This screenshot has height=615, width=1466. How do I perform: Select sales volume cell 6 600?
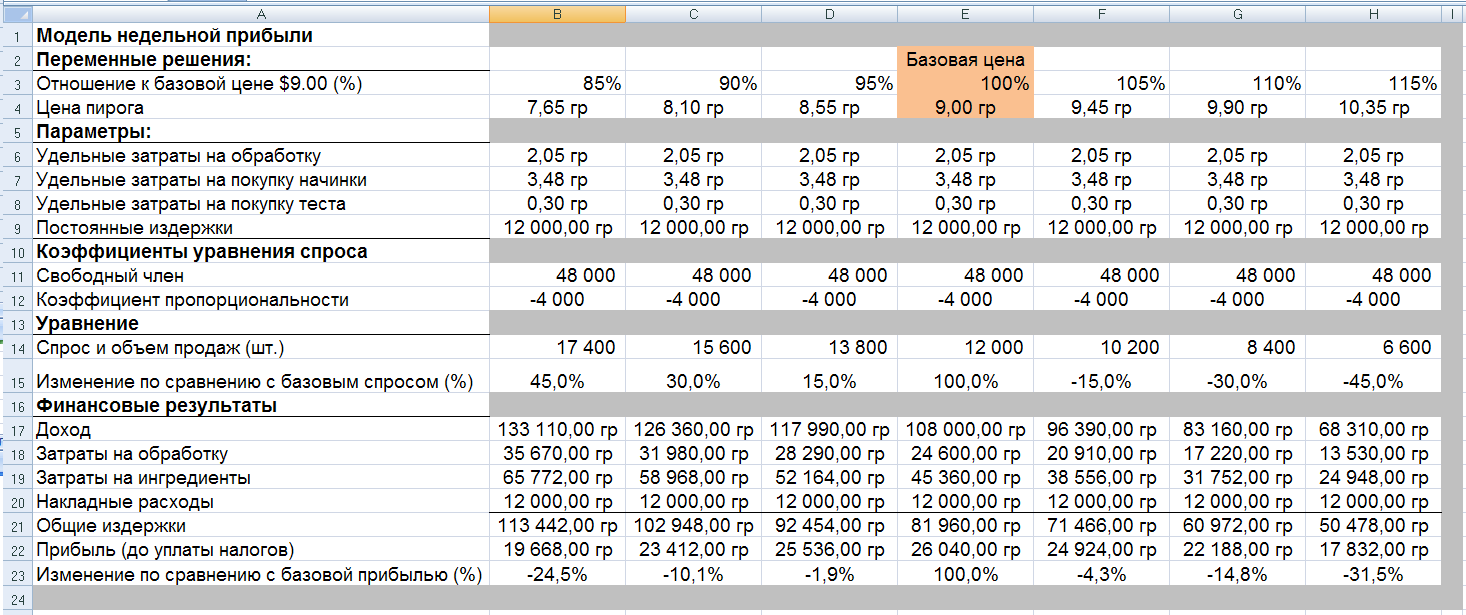[1373, 347]
